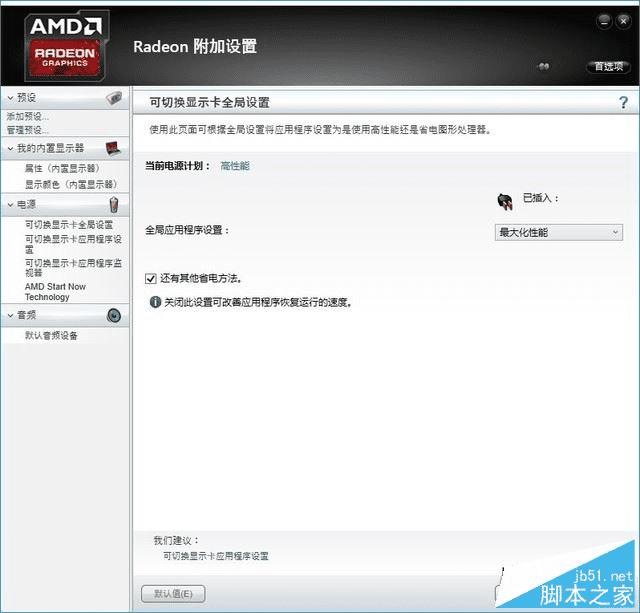Screen dimensions: 640x613
Task: Click the small pin icon left of 首选项
Action: click(543, 66)
